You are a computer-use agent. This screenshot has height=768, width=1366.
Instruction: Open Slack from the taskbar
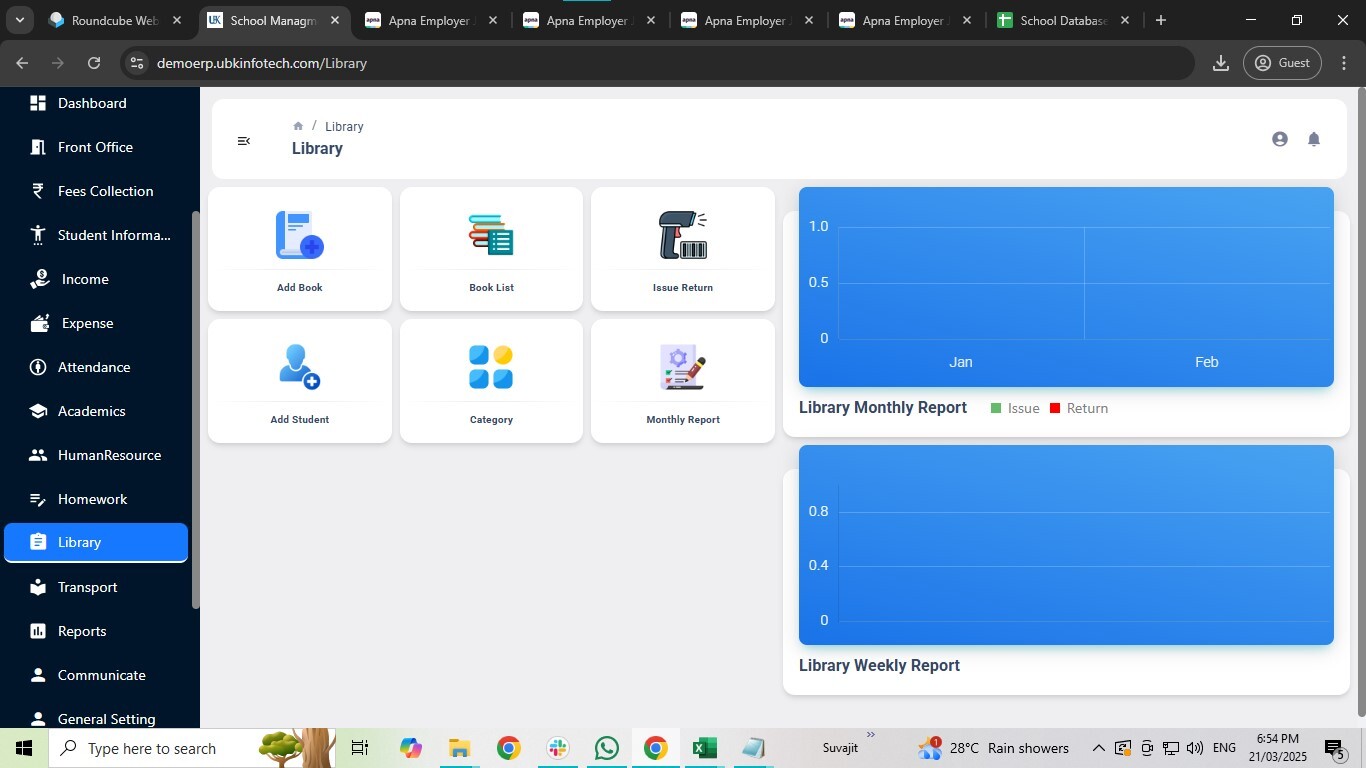click(557, 748)
